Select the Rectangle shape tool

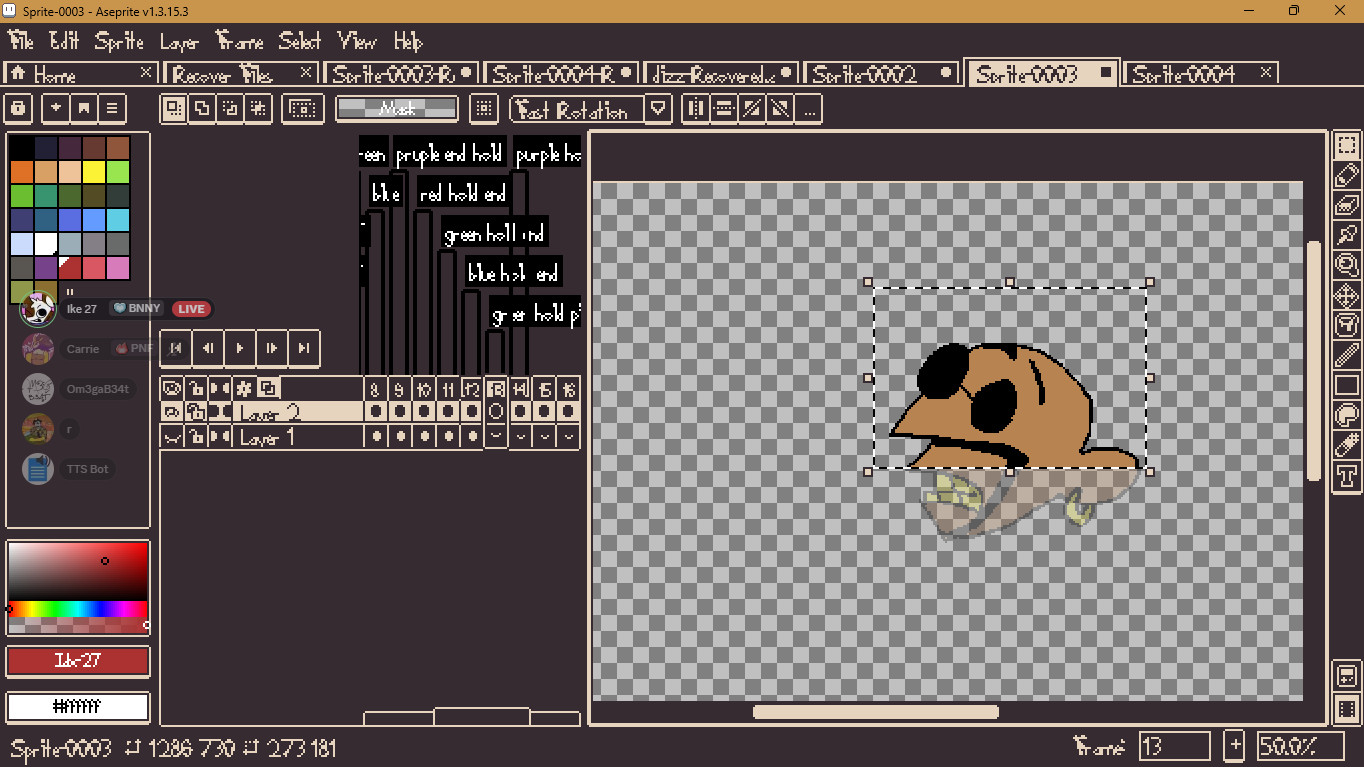pyautogui.click(x=1347, y=385)
